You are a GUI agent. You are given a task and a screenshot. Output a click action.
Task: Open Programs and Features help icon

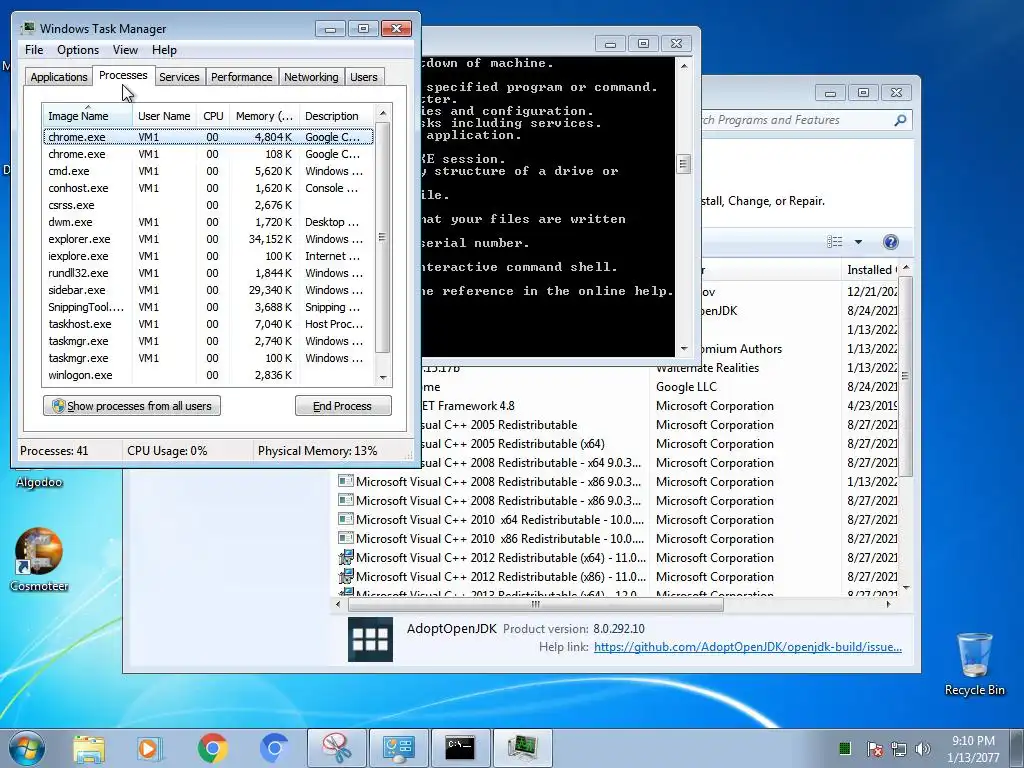click(890, 242)
